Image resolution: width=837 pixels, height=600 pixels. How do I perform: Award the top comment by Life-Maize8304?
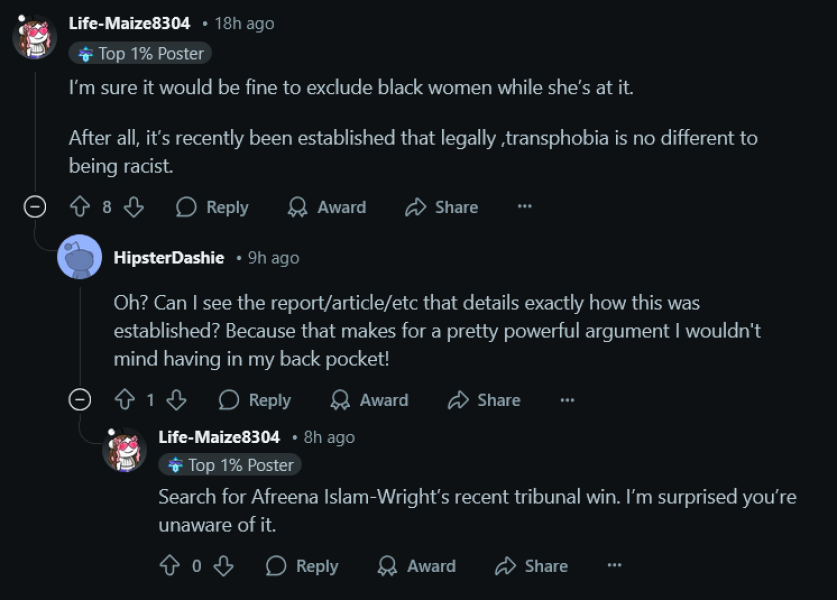(327, 207)
